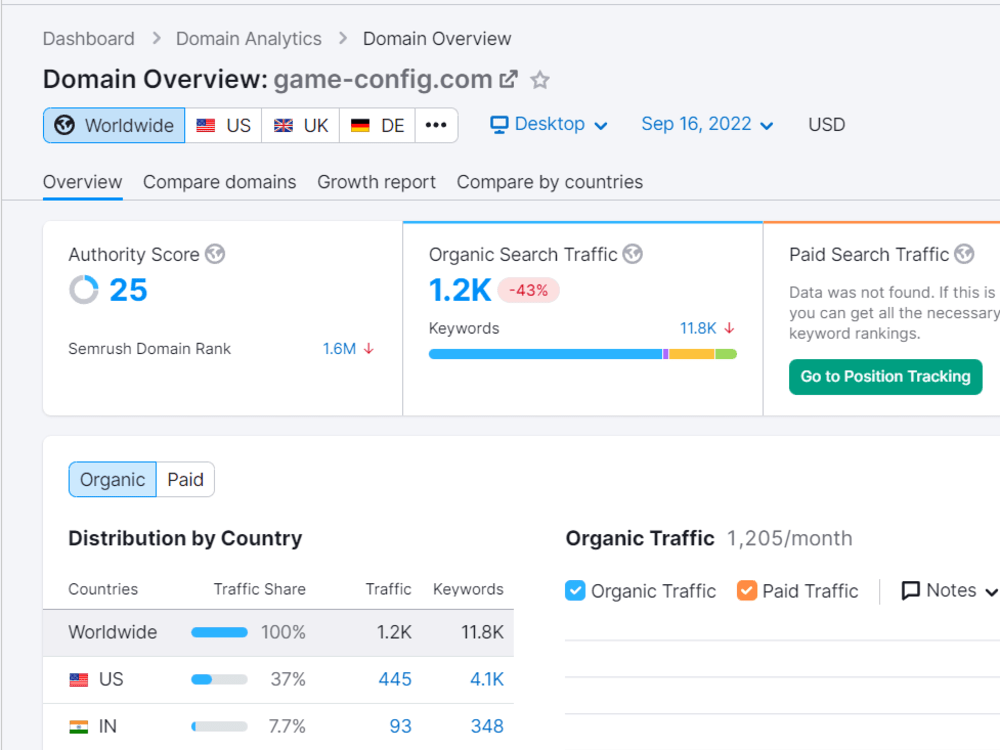Open the Desktop device dropdown
The image size is (1000, 750).
point(548,124)
